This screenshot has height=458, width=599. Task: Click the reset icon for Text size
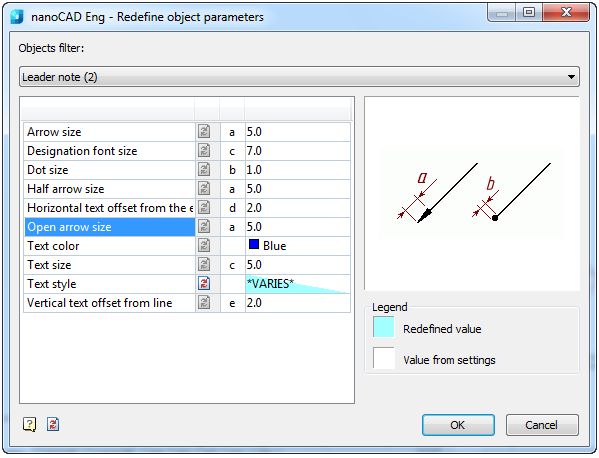(x=204, y=265)
